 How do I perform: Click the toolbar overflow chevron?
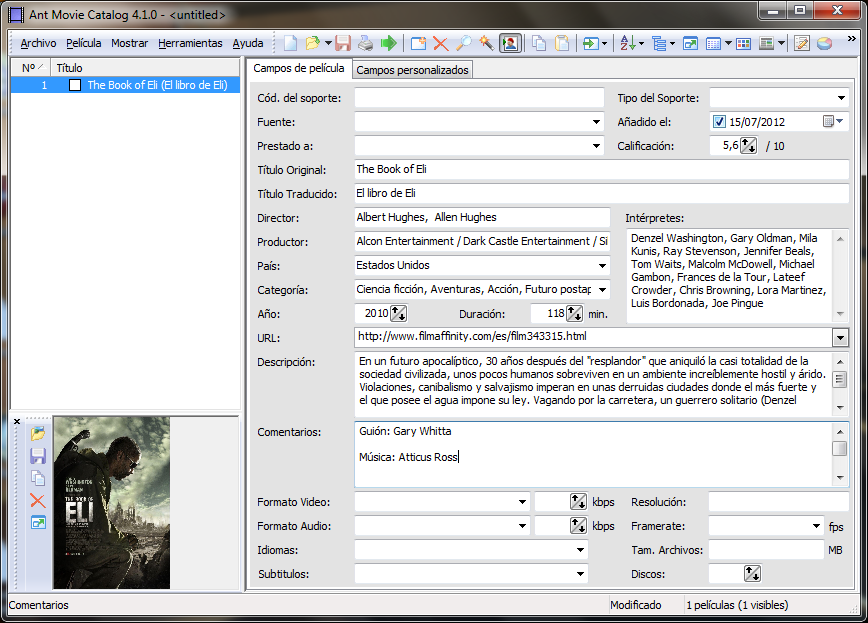pos(851,39)
